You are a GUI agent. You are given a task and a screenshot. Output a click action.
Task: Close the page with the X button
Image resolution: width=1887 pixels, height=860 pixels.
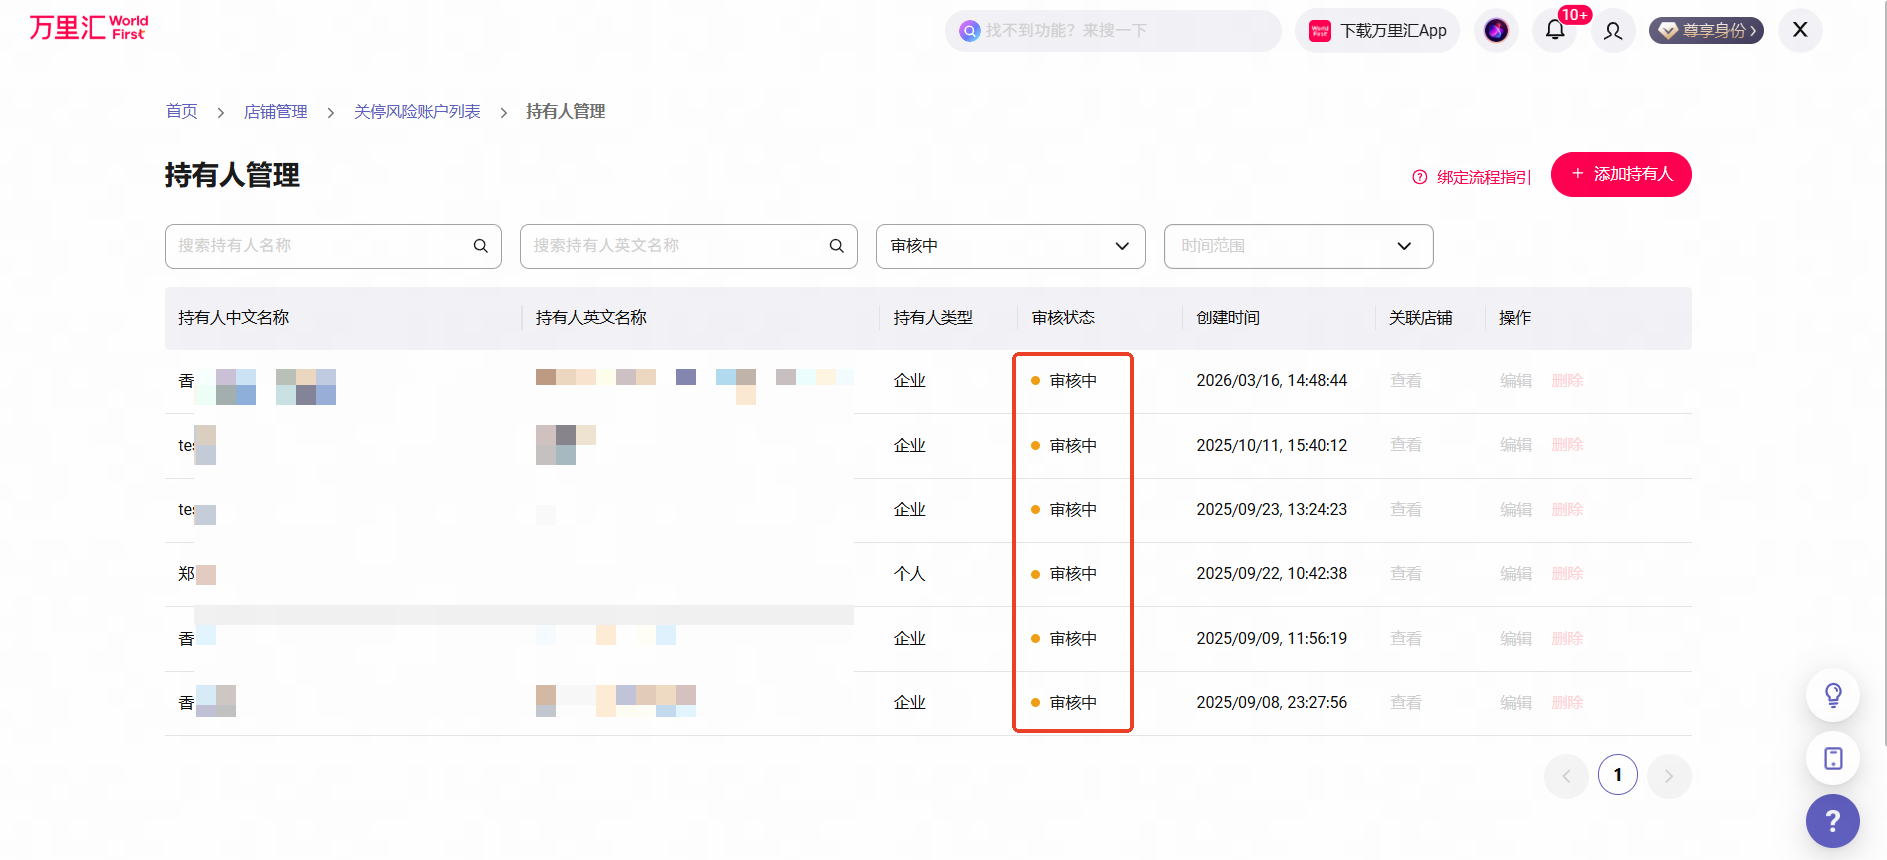pyautogui.click(x=1800, y=30)
